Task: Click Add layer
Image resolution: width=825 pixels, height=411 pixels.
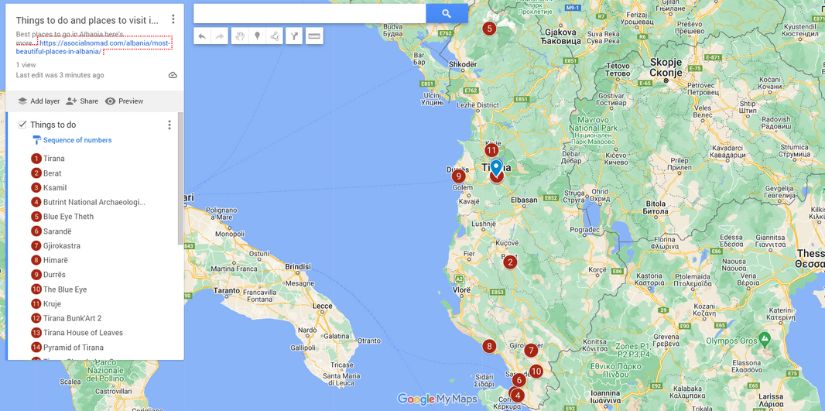Action: coord(38,101)
